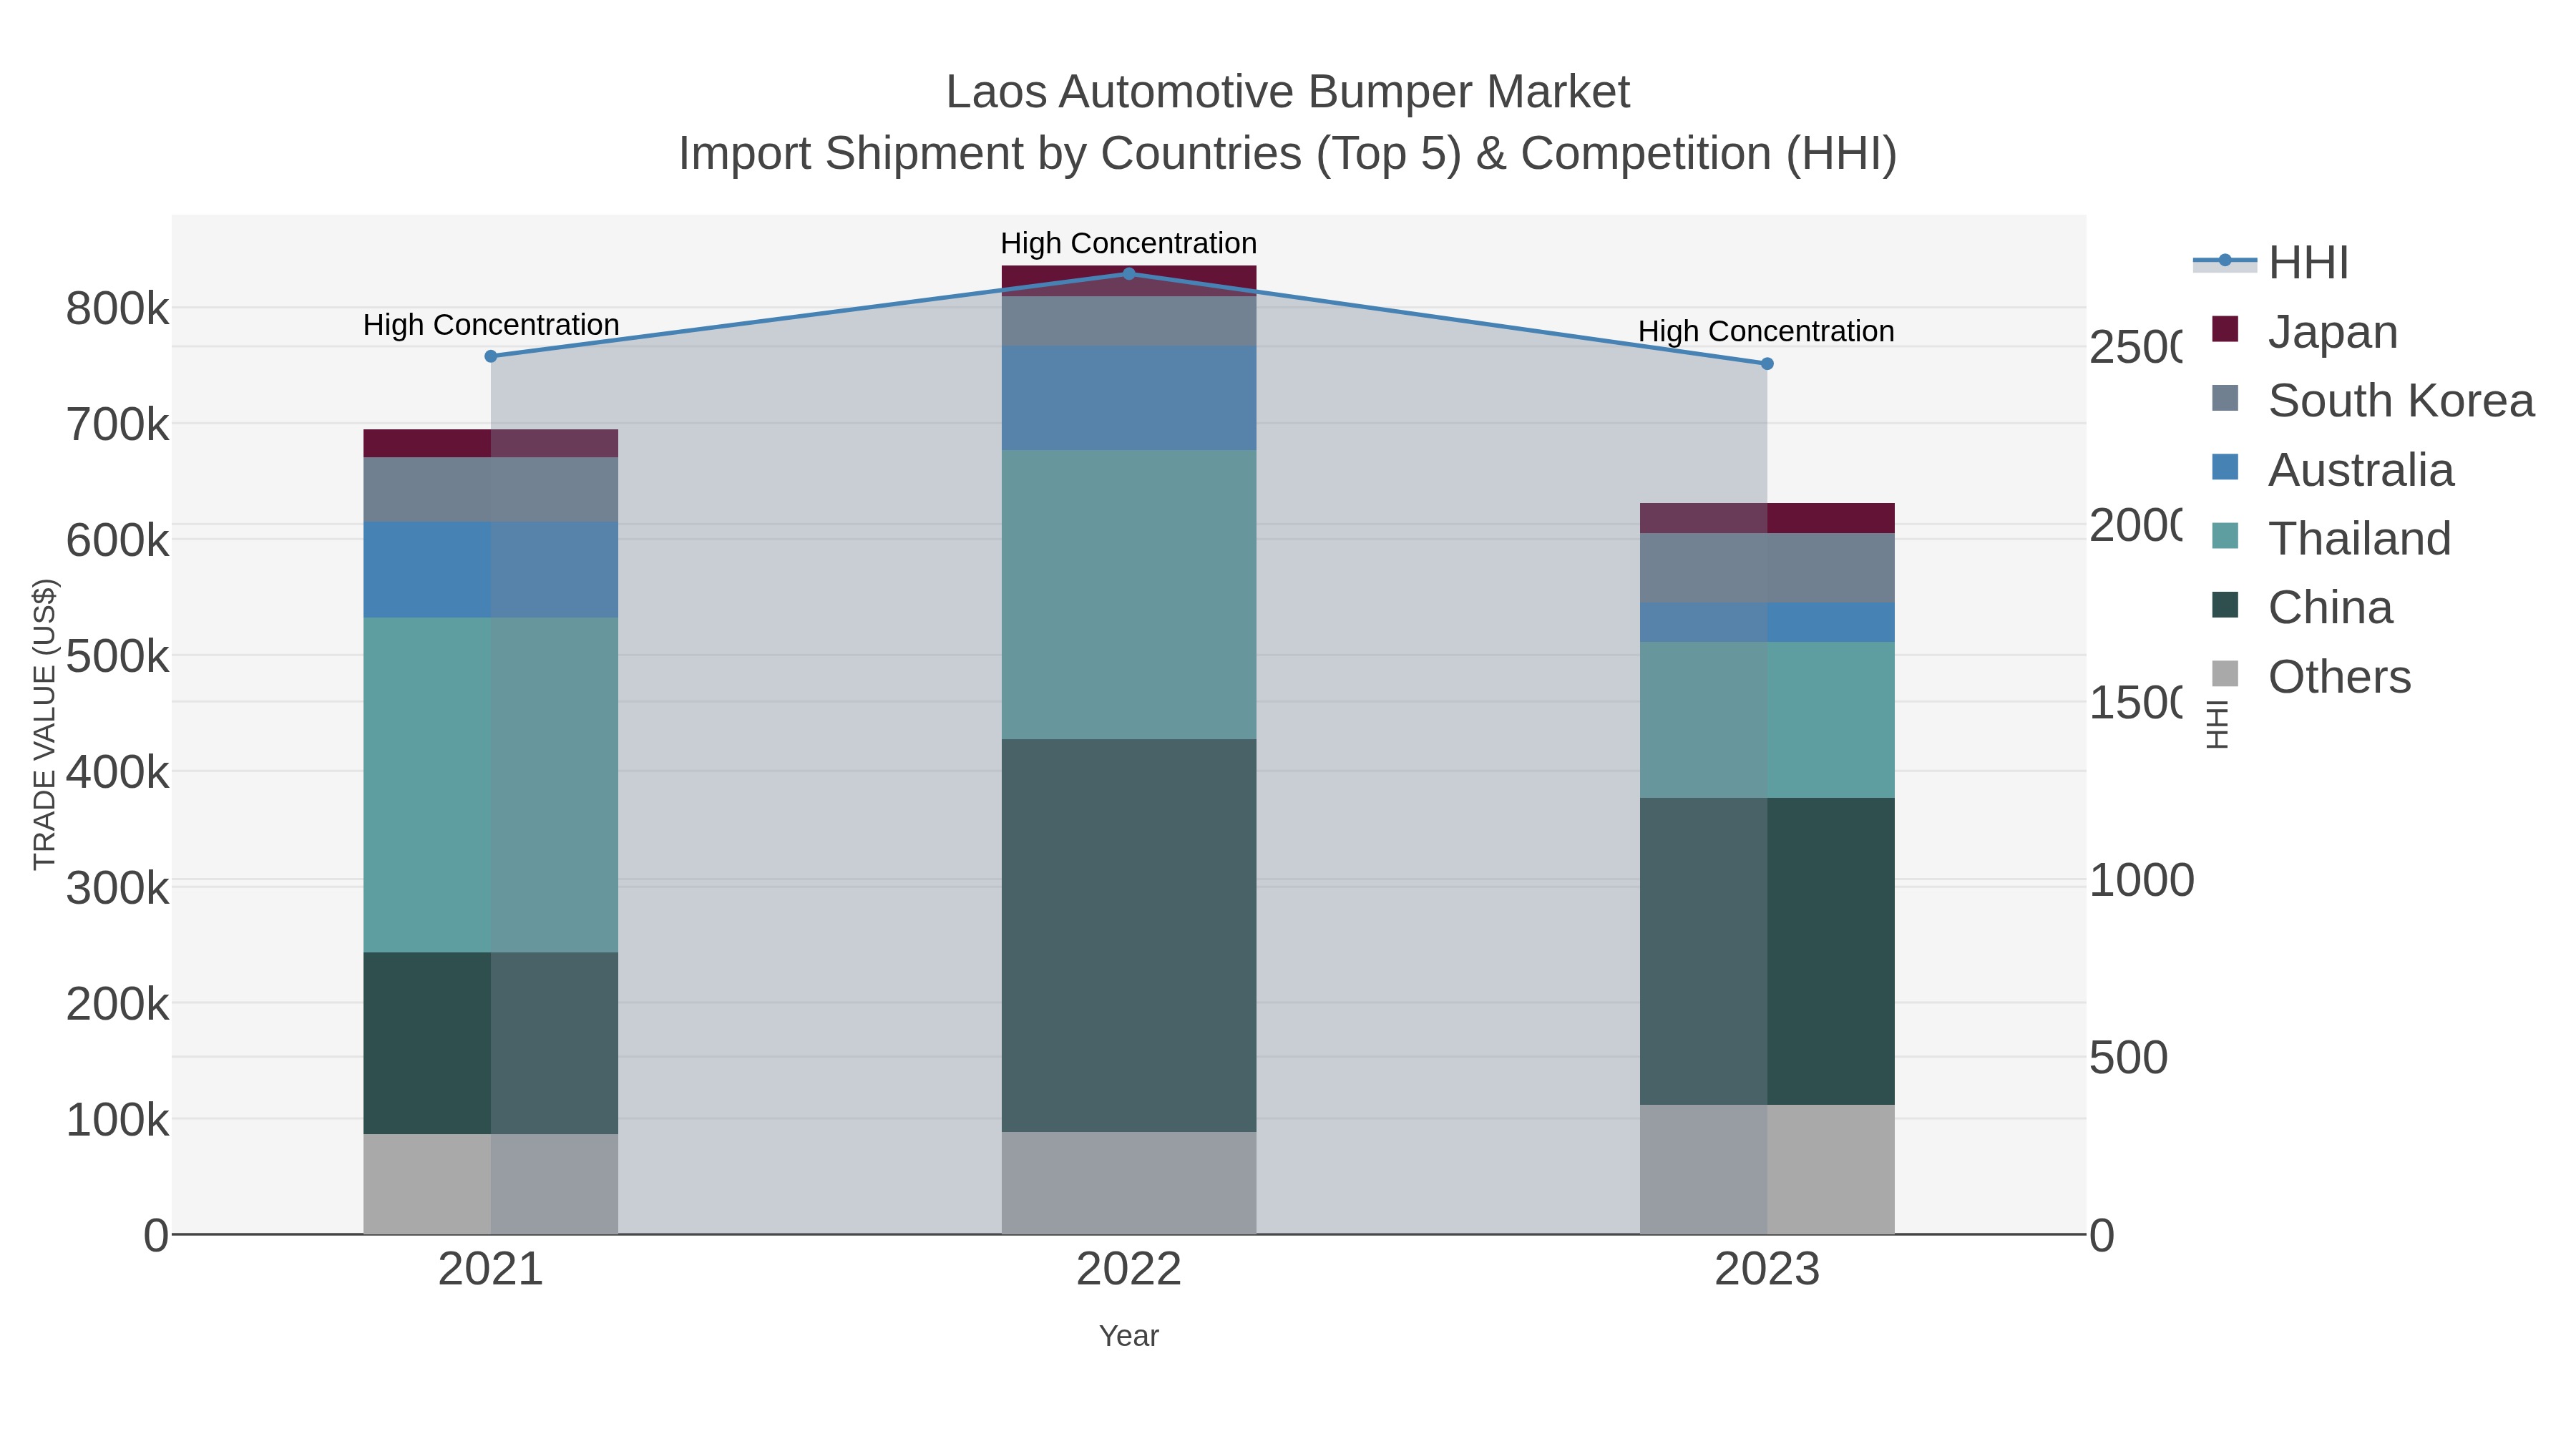
Task: Click the Australia blue legend swatch
Action: click(2225, 467)
